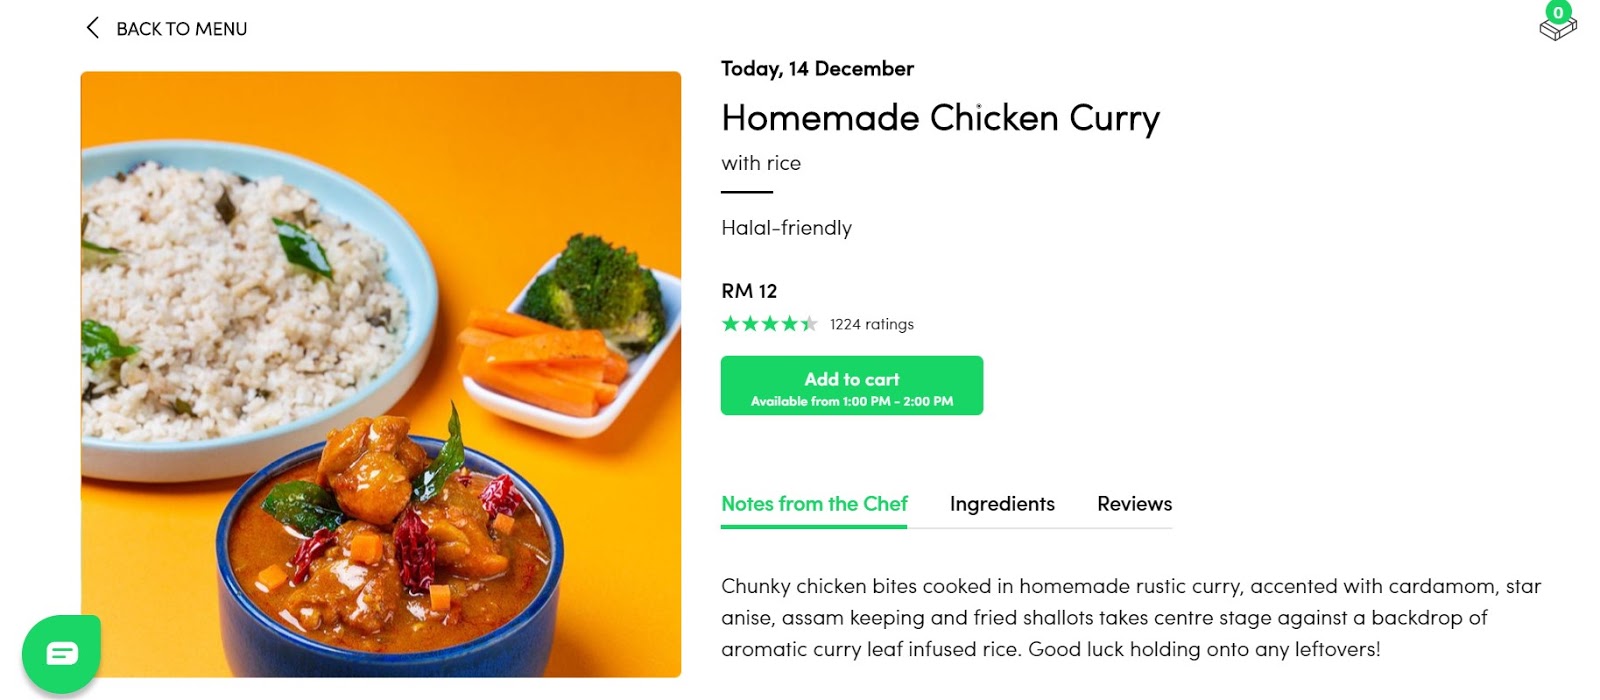Click the half-filled fifth rating star

pyautogui.click(x=809, y=324)
